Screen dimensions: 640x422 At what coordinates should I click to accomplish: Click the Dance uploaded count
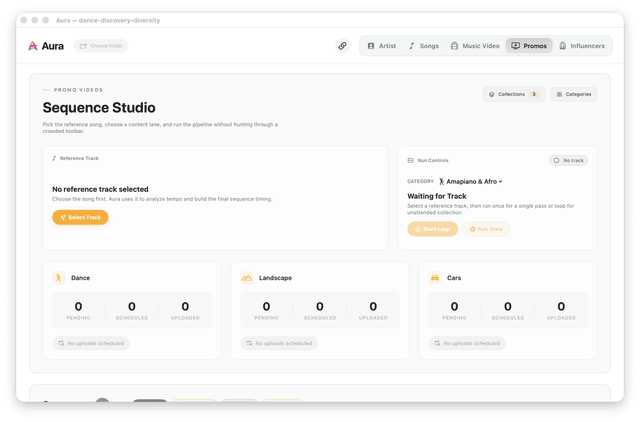[x=185, y=306]
